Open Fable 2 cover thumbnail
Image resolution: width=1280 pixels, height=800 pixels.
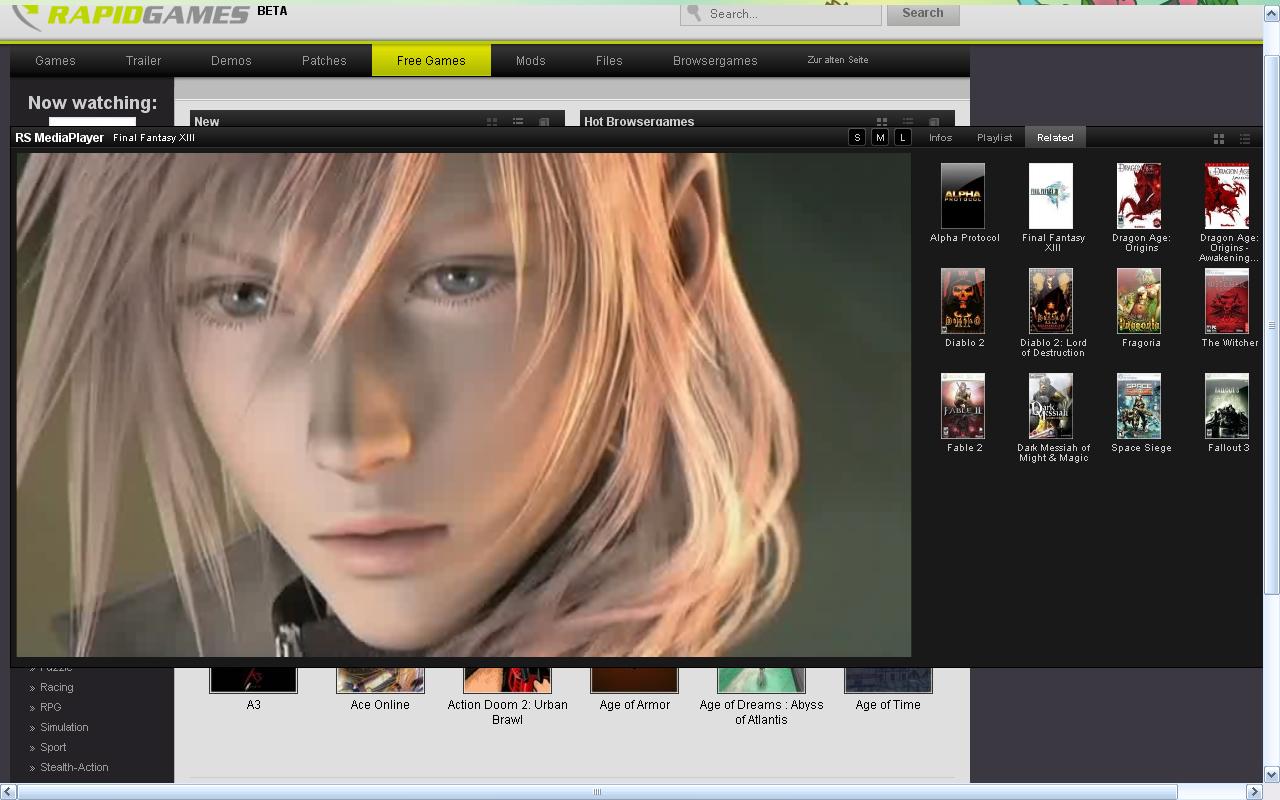pyautogui.click(x=963, y=406)
